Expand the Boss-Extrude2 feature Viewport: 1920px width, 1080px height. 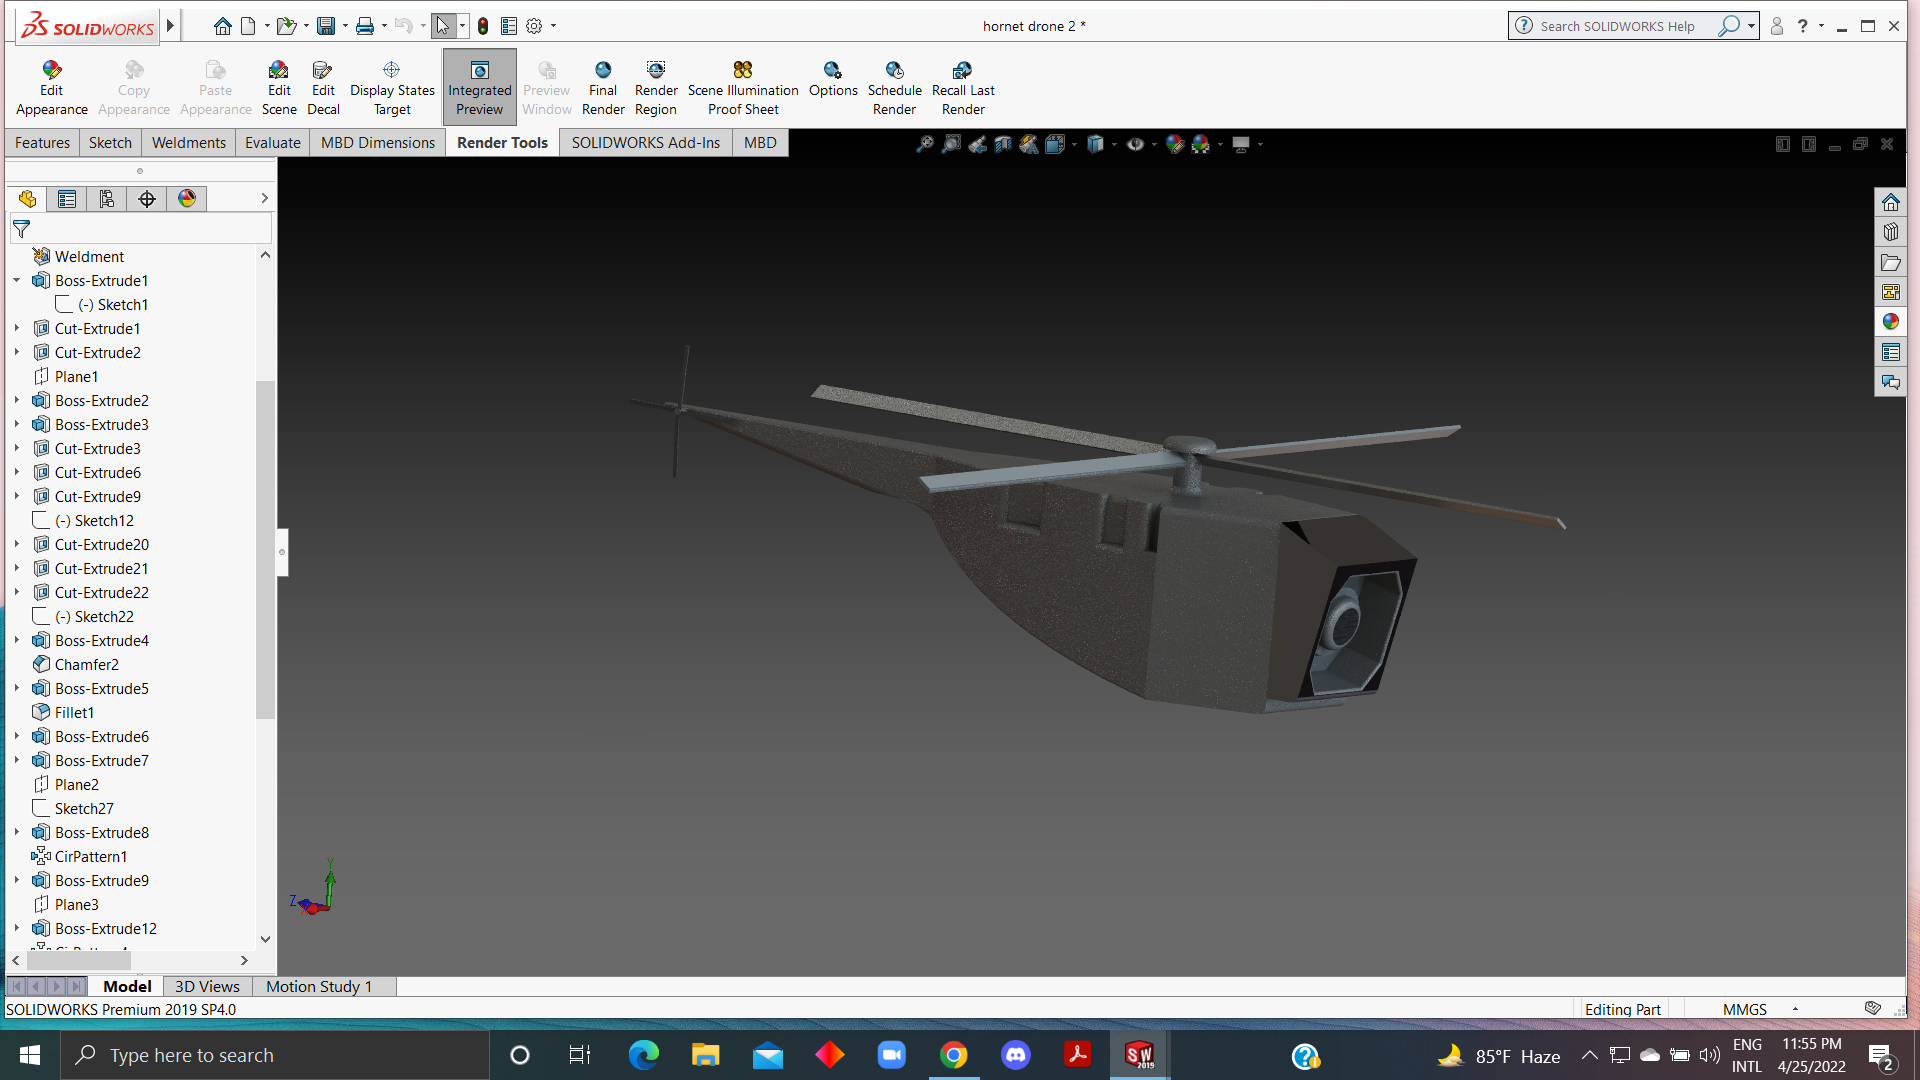(x=17, y=401)
